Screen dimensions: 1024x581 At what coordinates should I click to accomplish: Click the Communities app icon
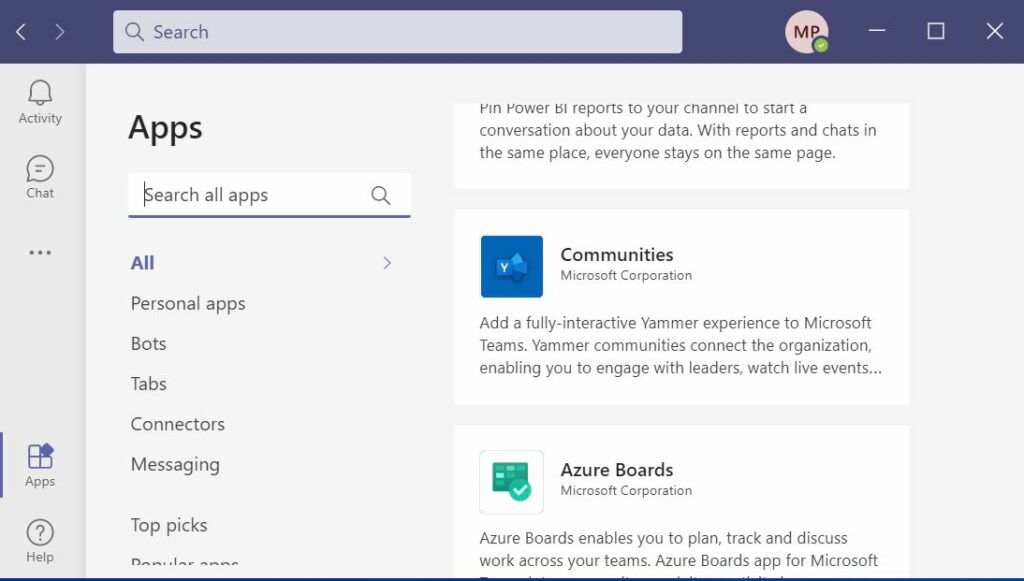click(x=511, y=266)
